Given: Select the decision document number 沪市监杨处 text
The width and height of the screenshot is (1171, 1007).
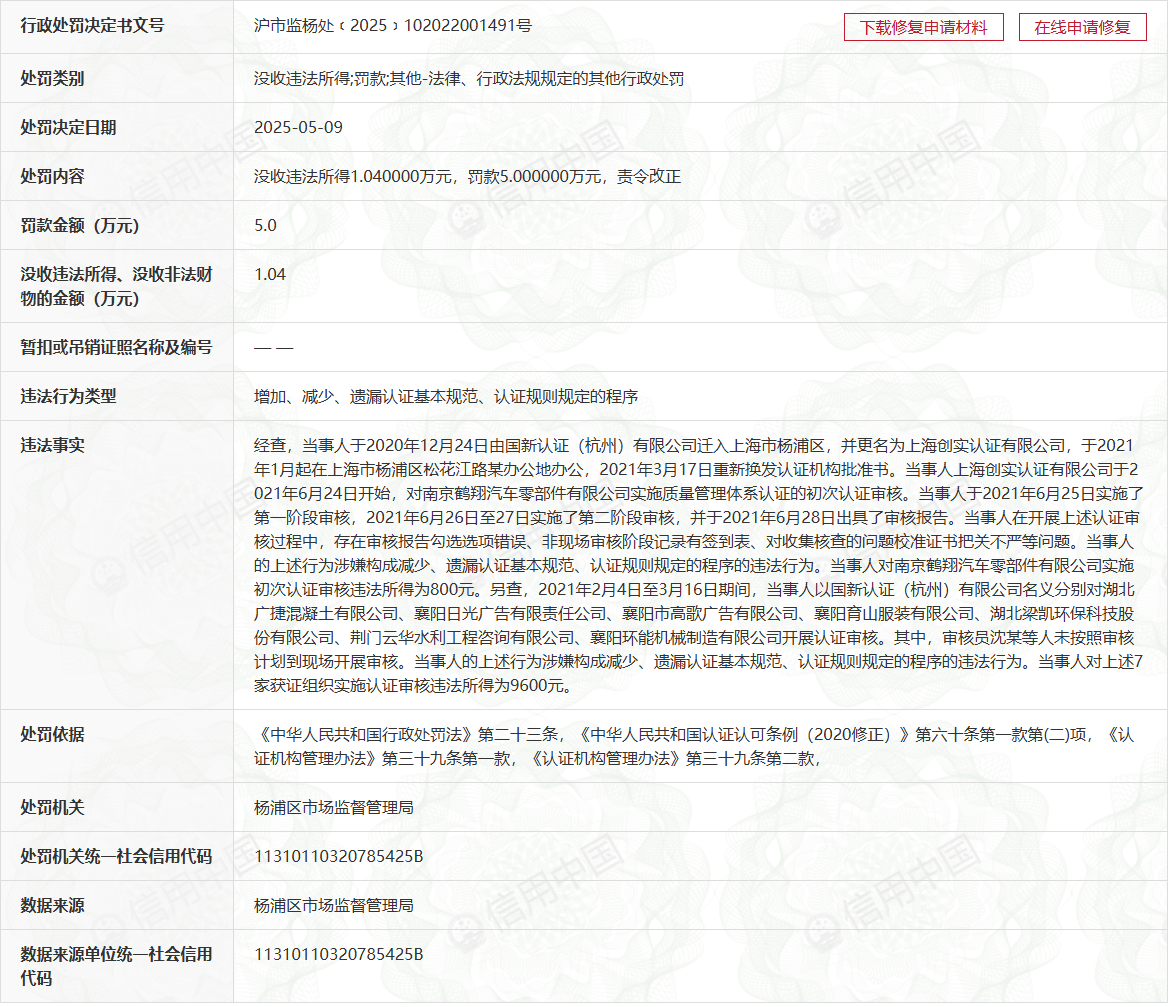Looking at the screenshot, I should [392, 26].
